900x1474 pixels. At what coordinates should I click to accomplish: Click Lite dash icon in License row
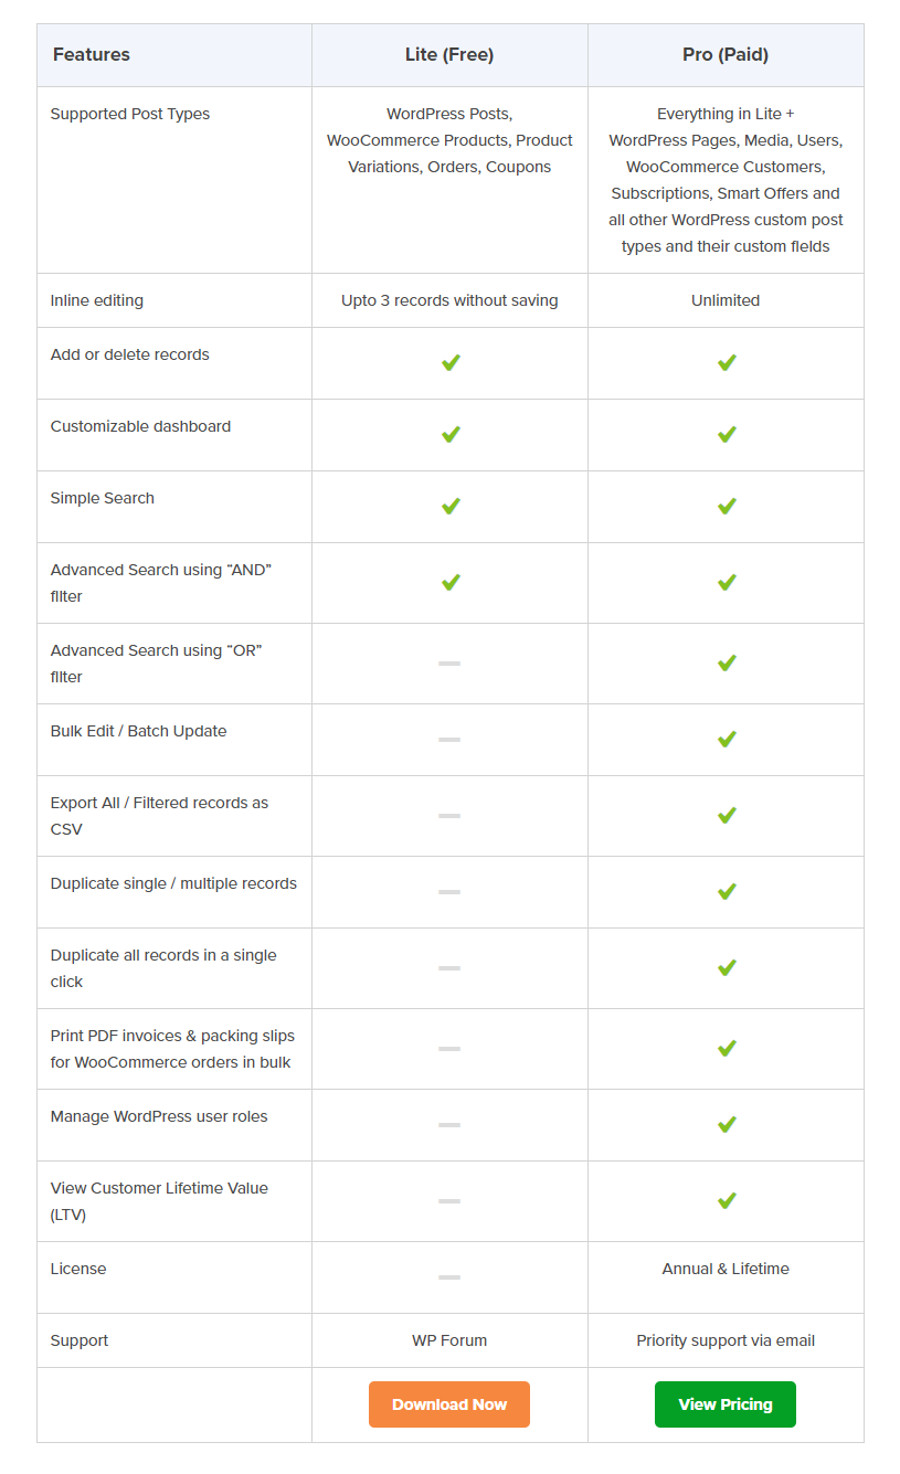450,1277
